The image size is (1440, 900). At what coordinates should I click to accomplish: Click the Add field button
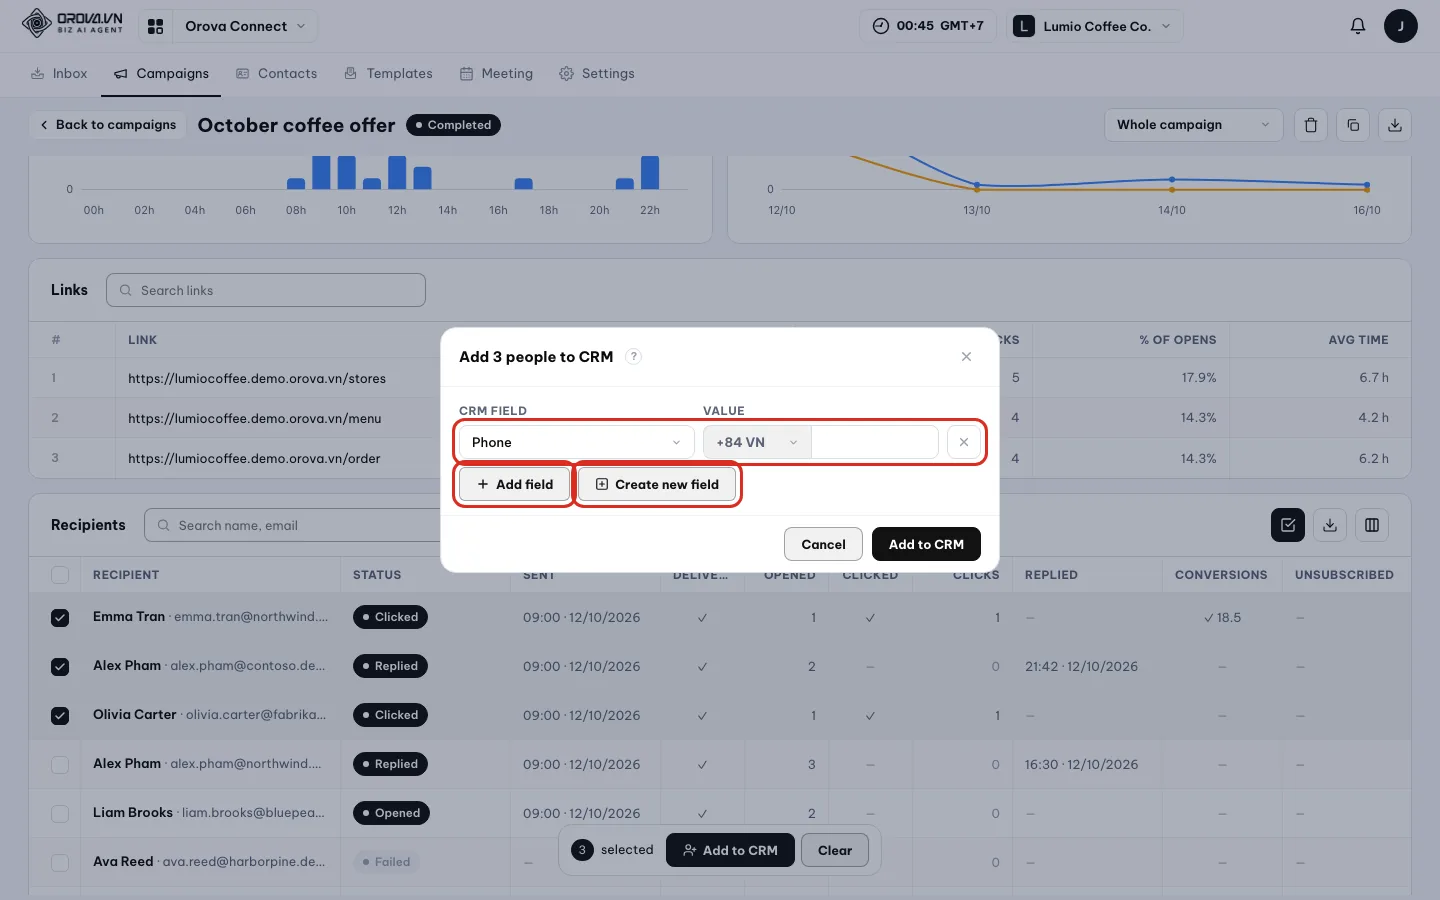(x=514, y=484)
